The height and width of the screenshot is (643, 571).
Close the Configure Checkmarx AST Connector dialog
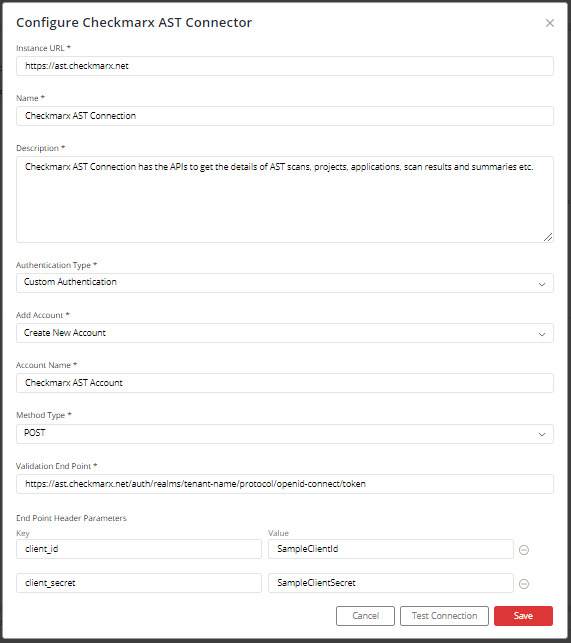pyautogui.click(x=550, y=23)
